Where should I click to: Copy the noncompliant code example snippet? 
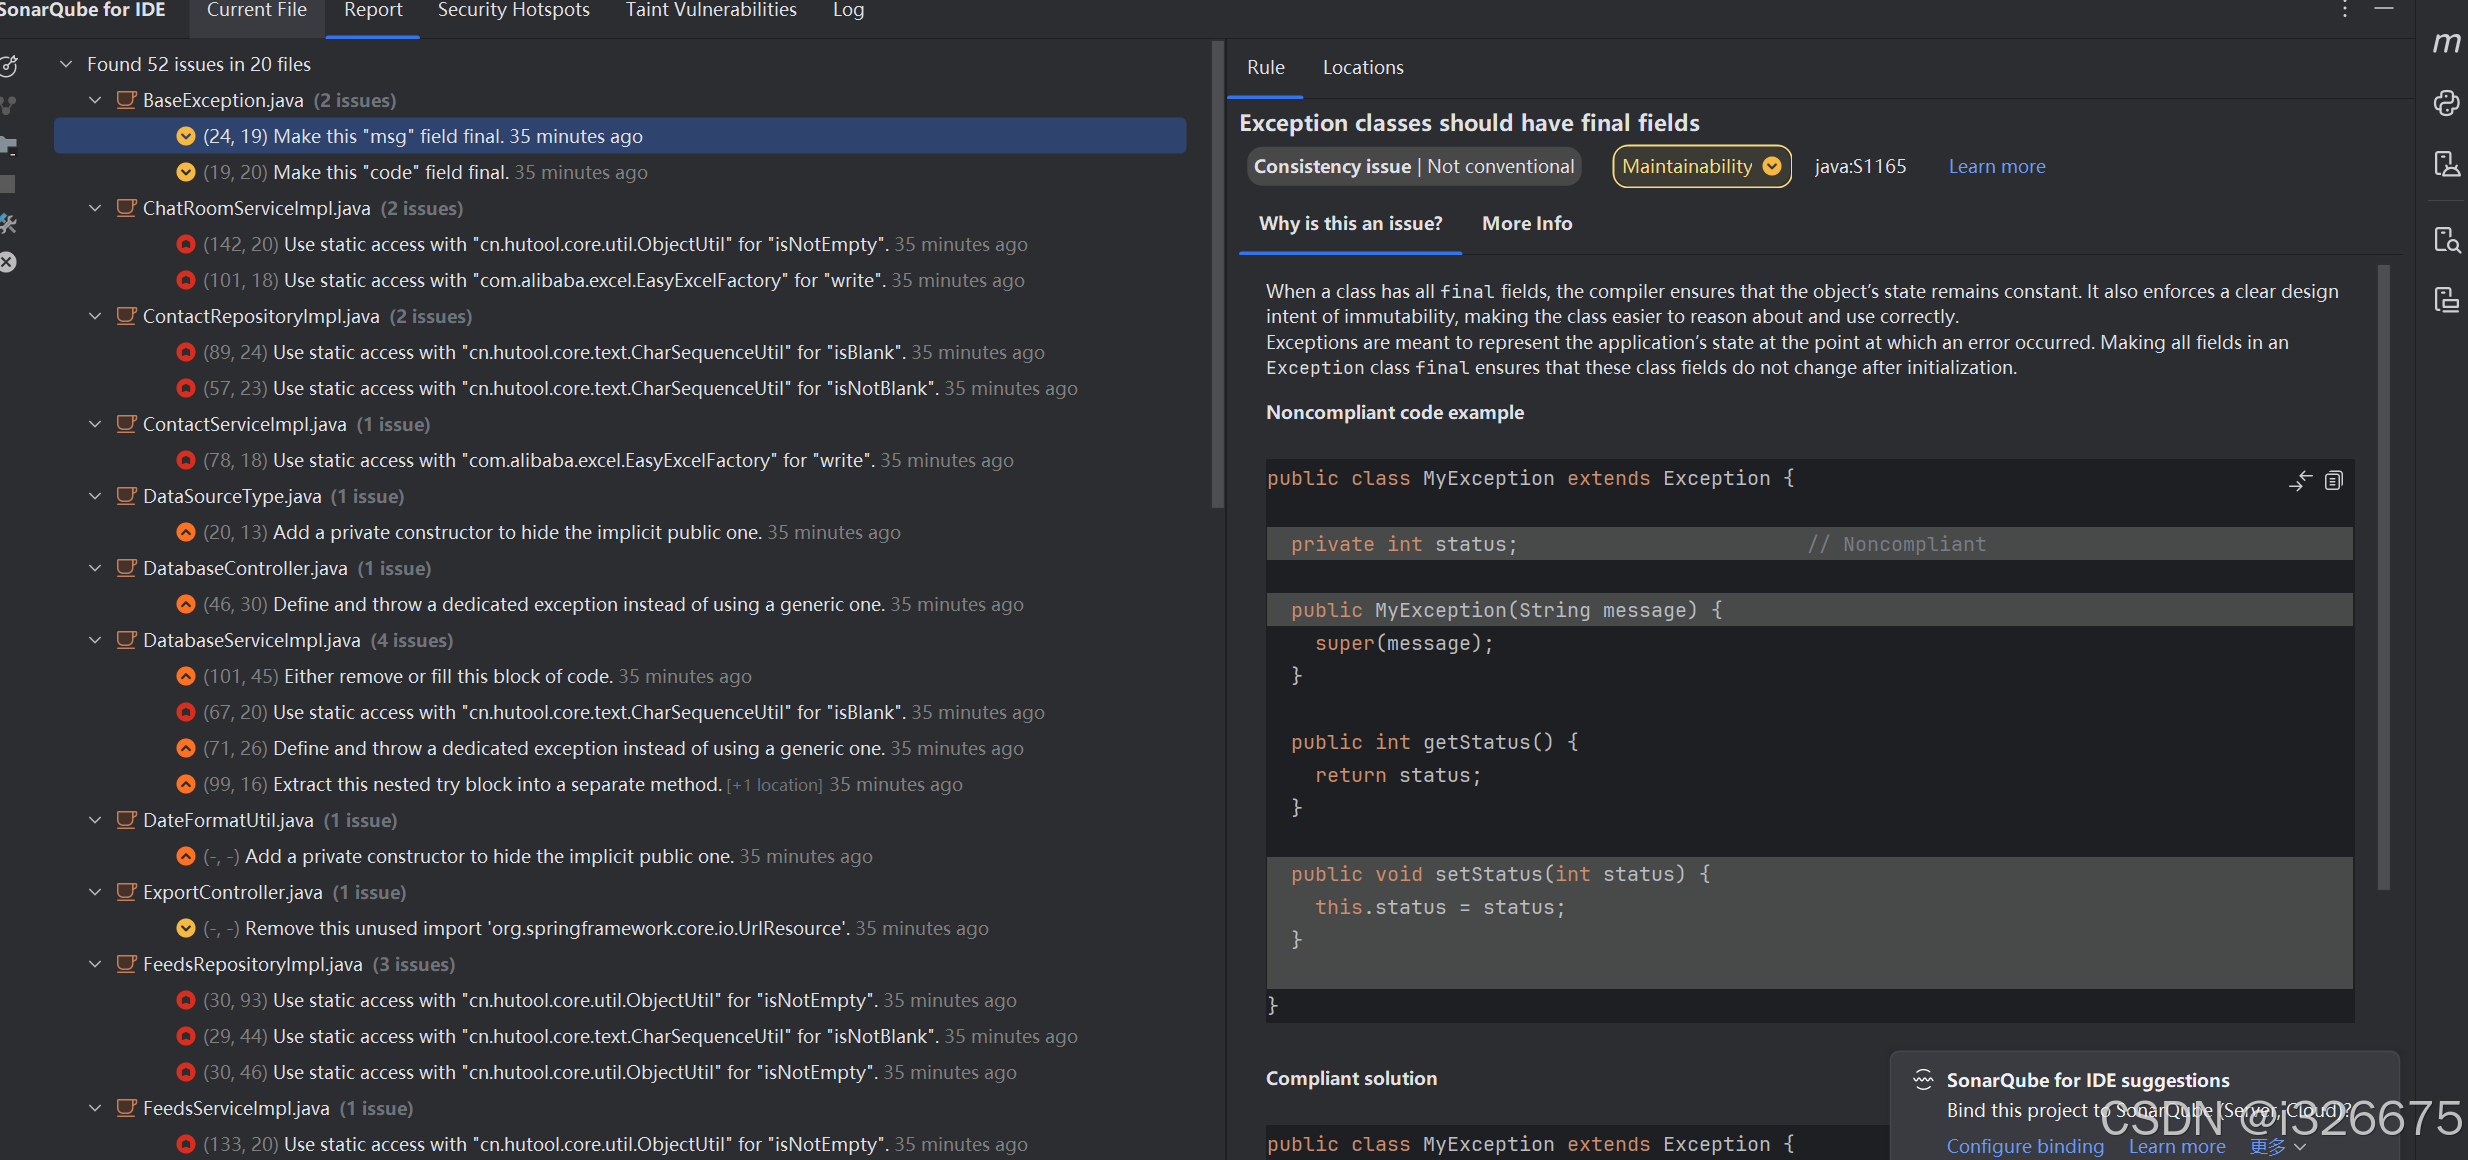point(2333,481)
